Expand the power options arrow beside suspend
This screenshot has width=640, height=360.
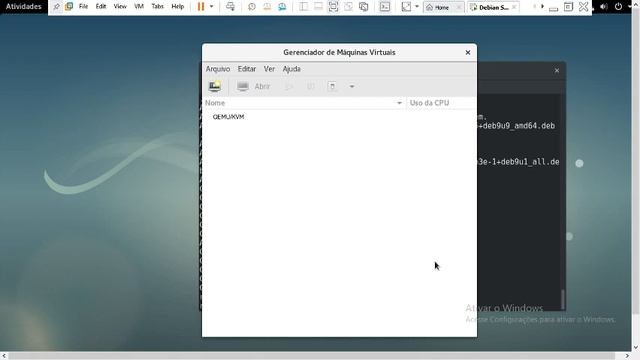click(x=211, y=7)
